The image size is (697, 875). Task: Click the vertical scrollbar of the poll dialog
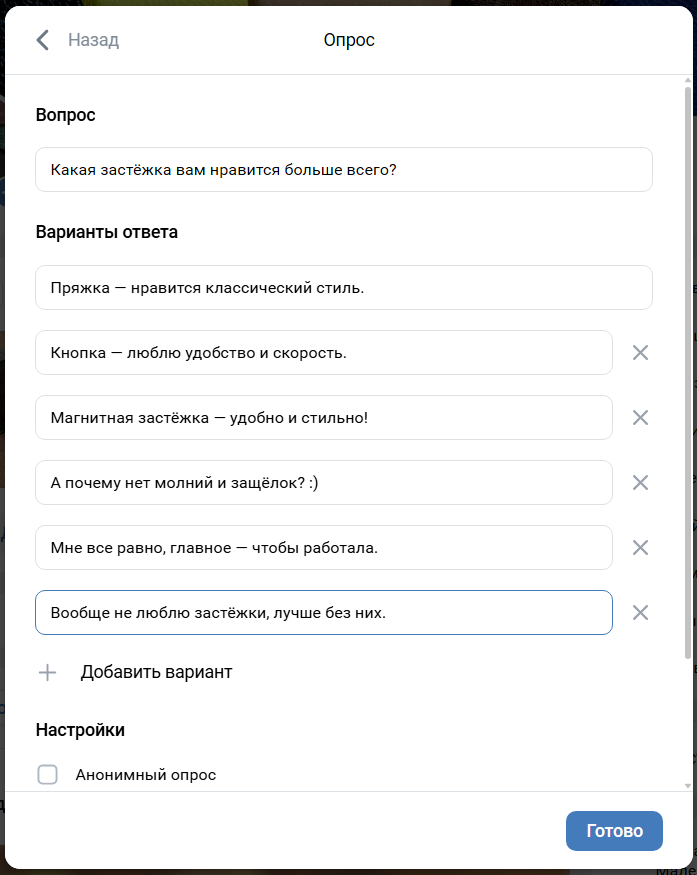pyautogui.click(x=687, y=370)
